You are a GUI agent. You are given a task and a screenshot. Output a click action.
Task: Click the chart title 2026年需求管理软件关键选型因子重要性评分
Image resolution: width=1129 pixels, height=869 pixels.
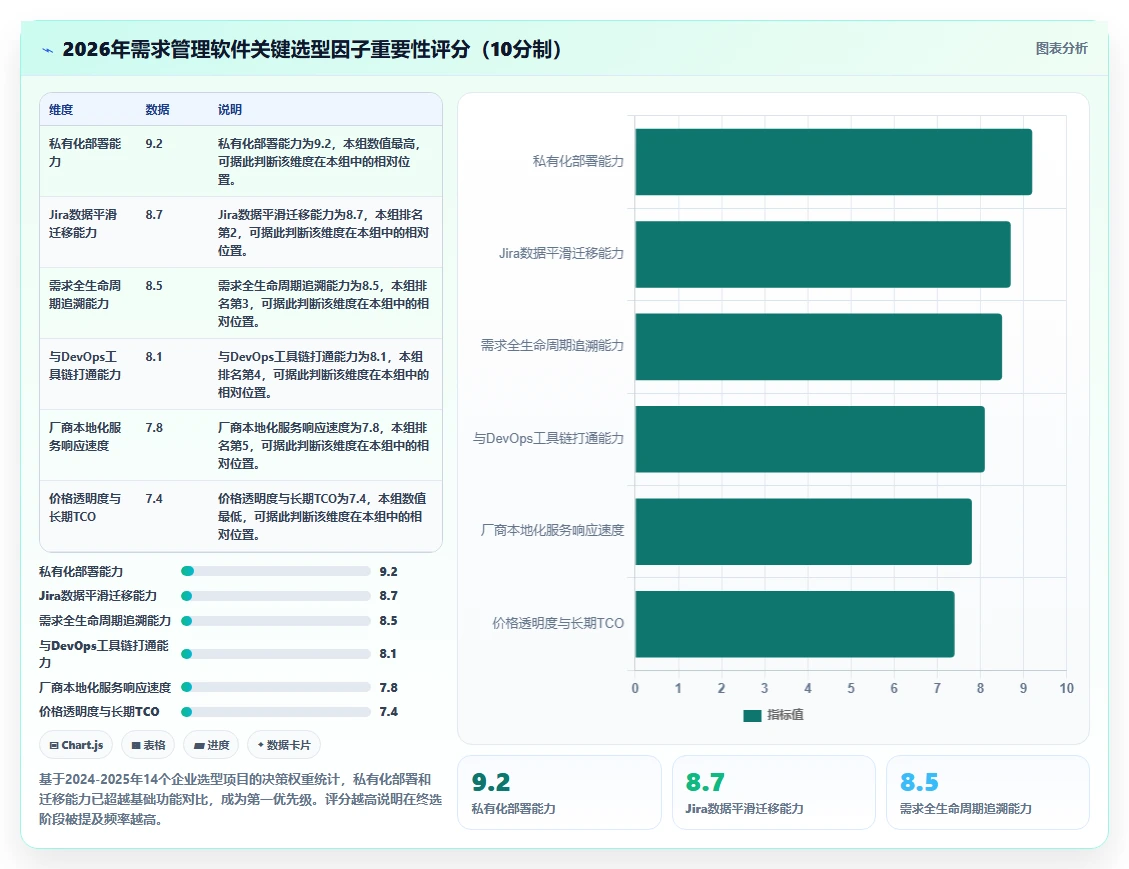click(312, 50)
